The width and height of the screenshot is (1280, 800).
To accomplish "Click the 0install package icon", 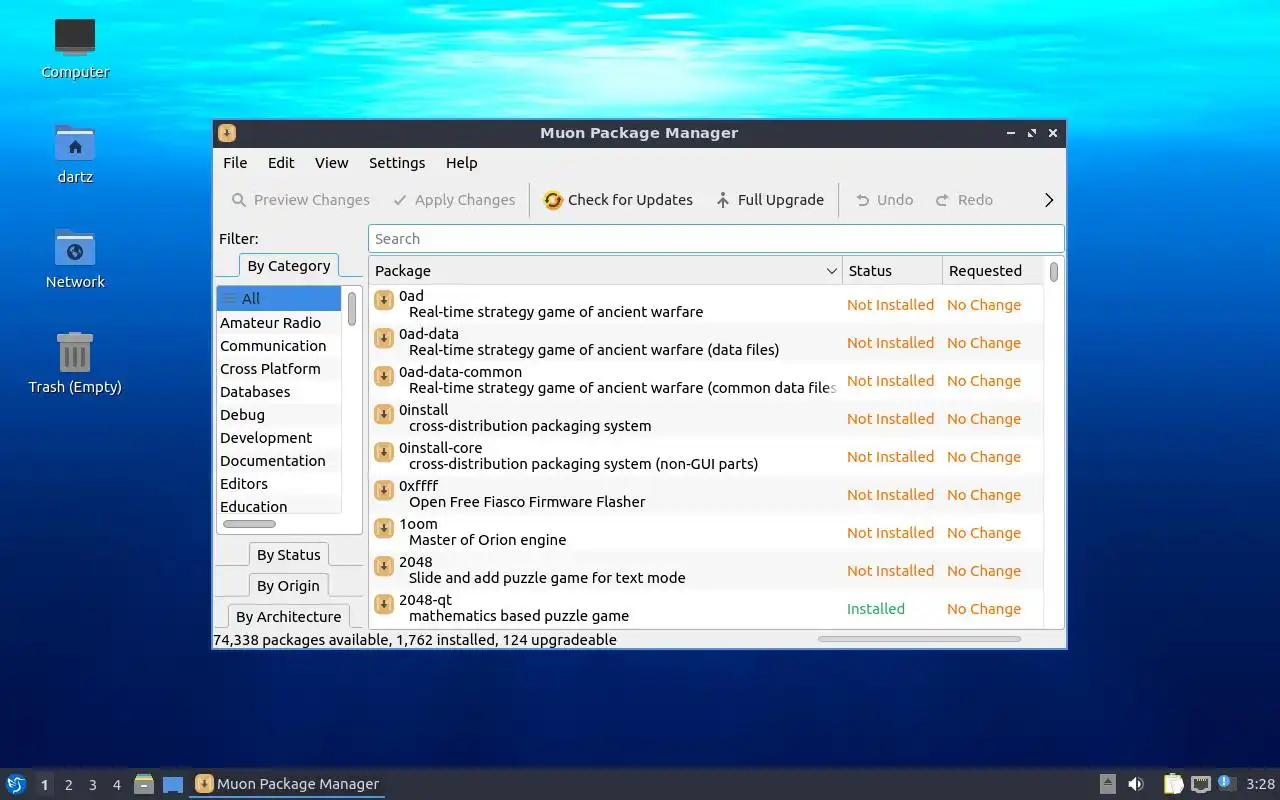I will click(384, 414).
